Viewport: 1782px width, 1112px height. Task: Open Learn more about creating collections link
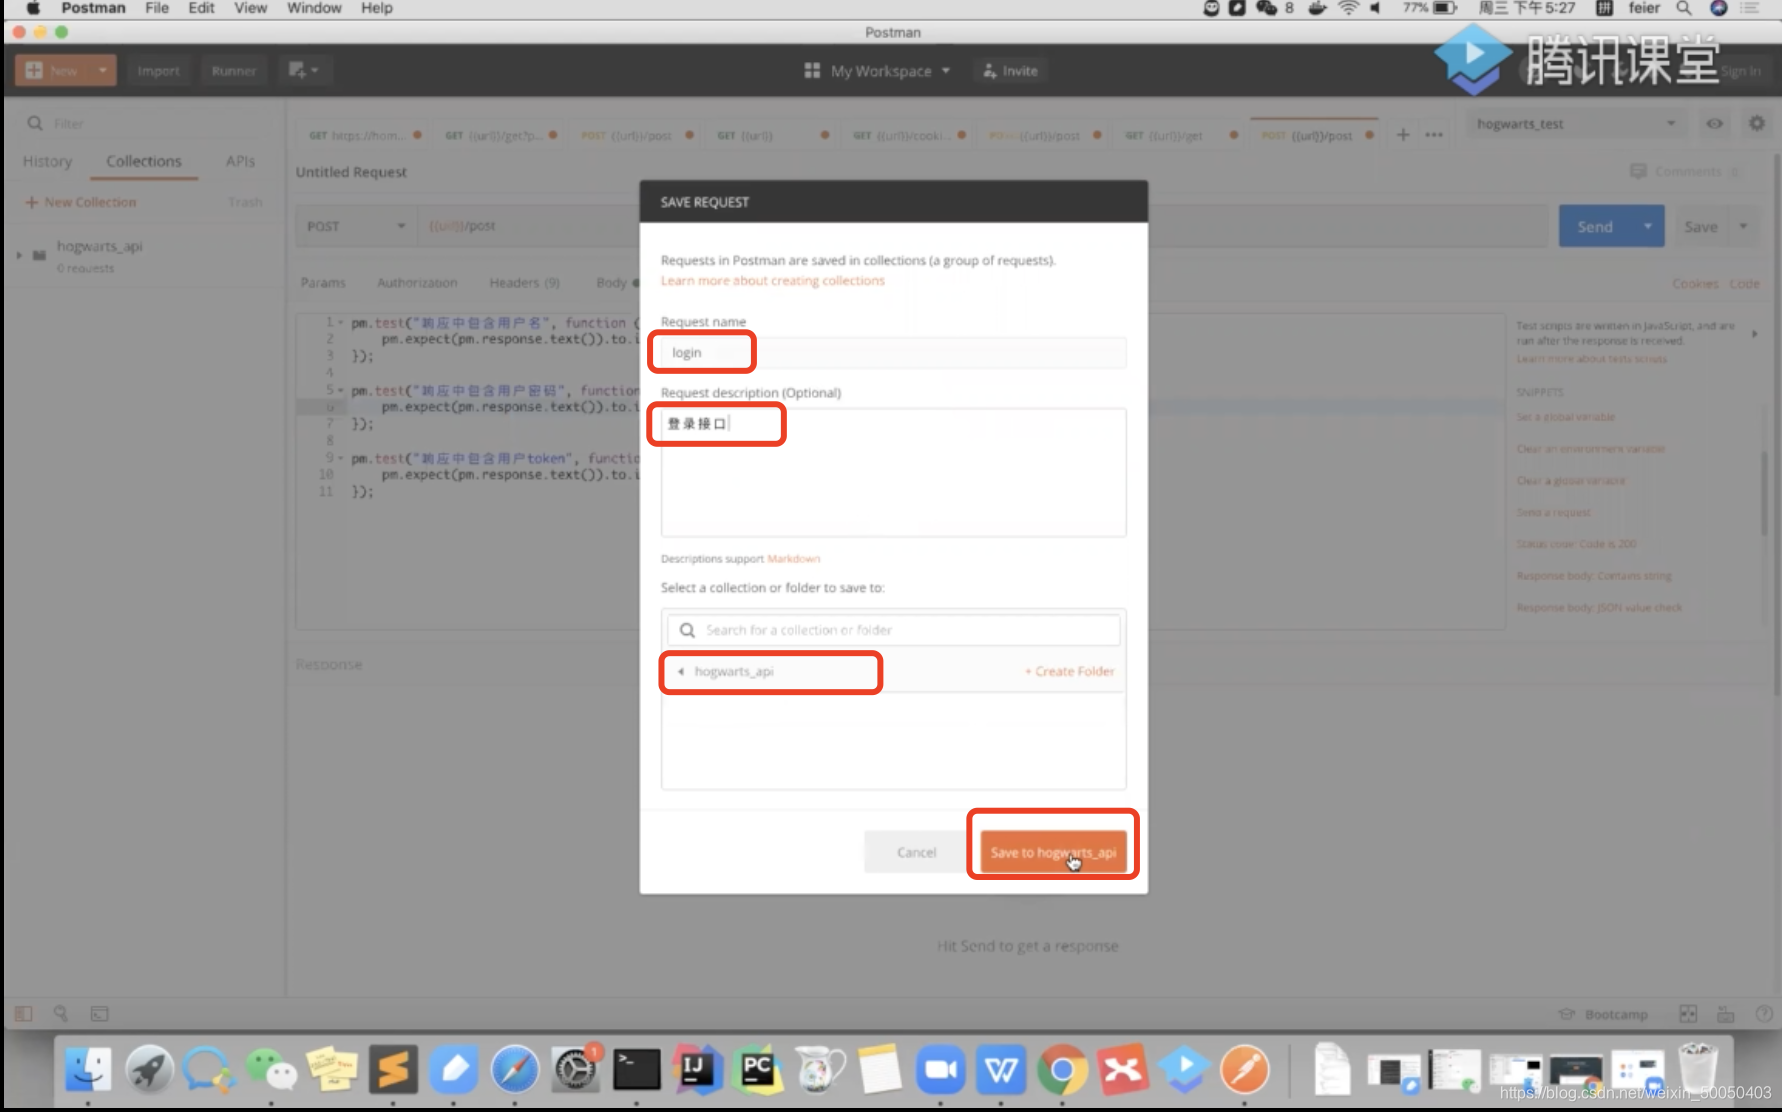772,281
